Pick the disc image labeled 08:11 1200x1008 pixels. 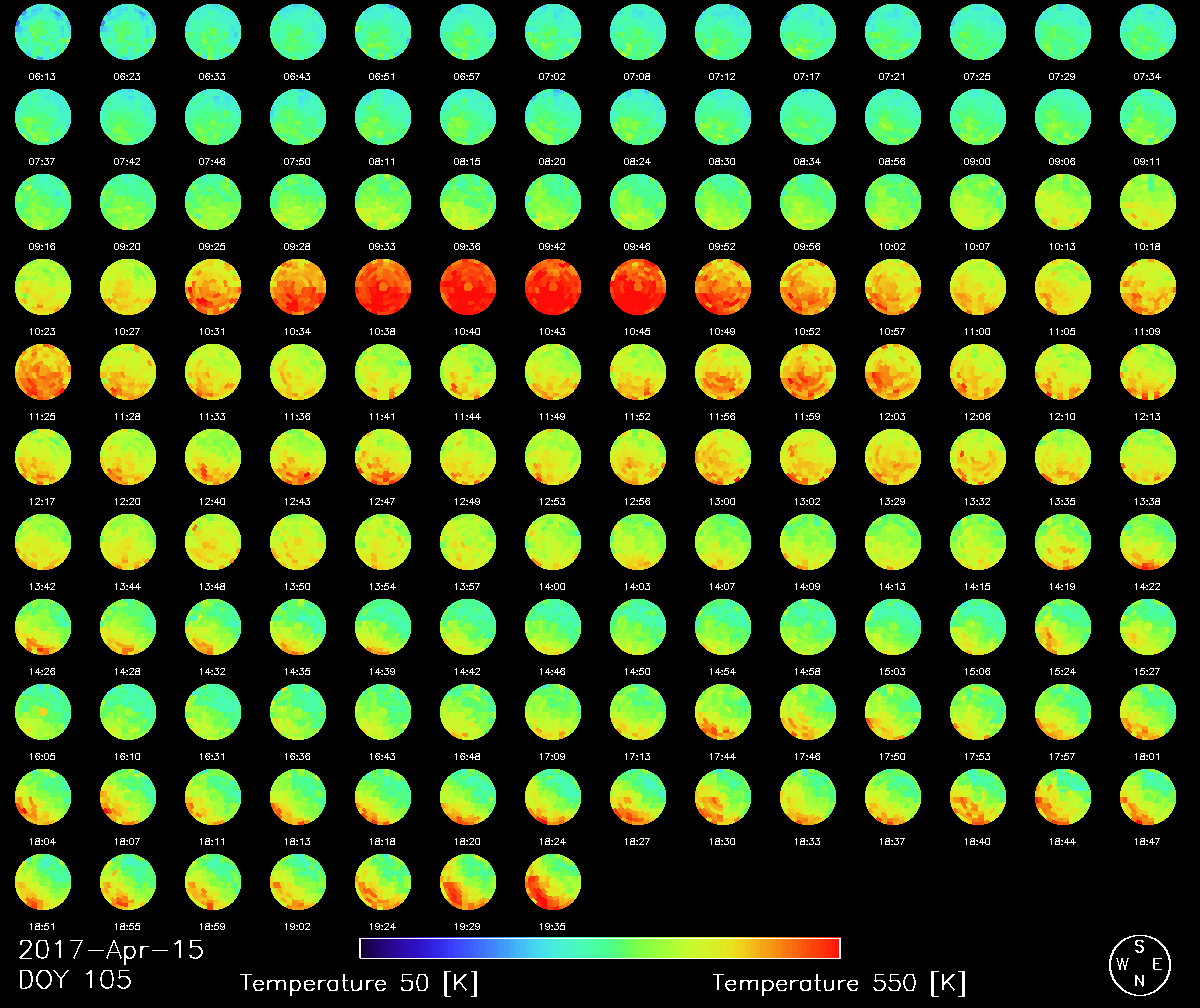click(383, 117)
